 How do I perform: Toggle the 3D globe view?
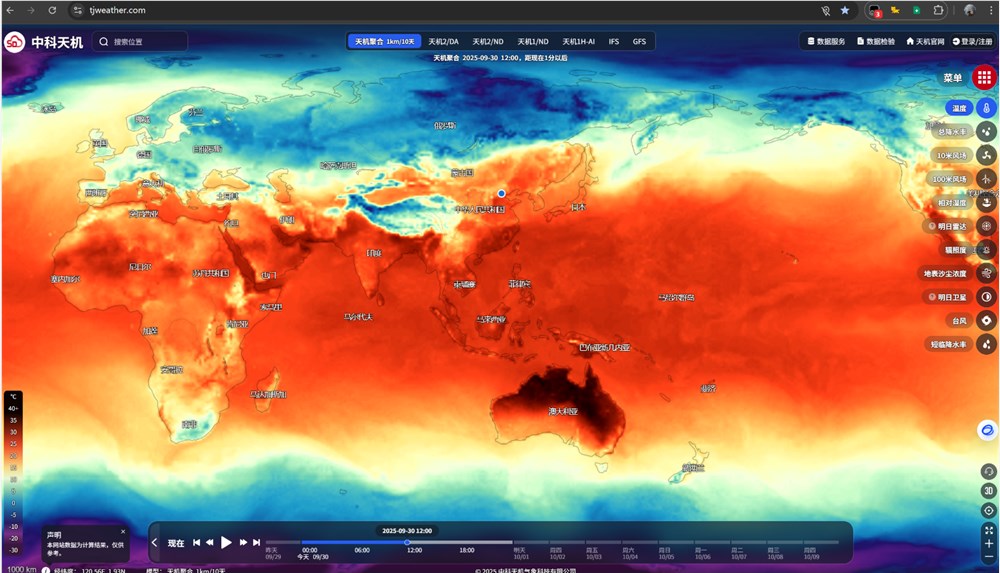tap(988, 490)
